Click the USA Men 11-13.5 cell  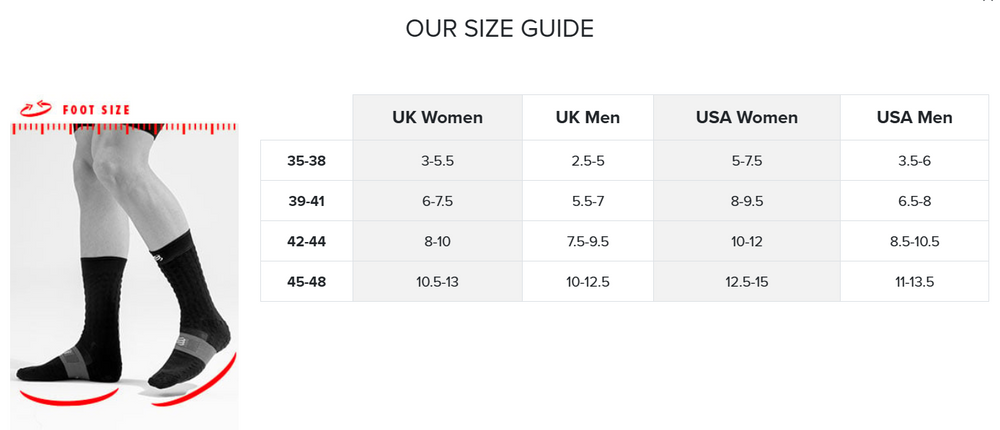tap(914, 282)
